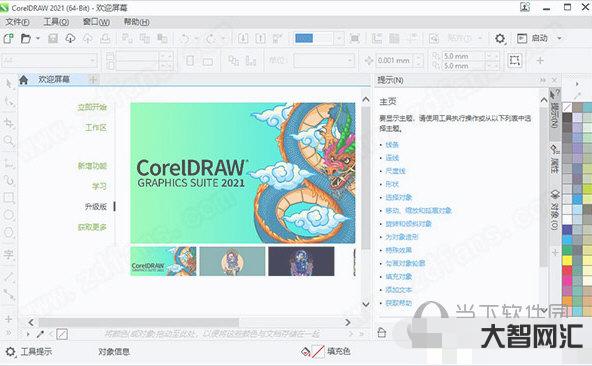Click the dragon CorelDRAW thumbnail
The width and height of the screenshot is (592, 366).
163,261
